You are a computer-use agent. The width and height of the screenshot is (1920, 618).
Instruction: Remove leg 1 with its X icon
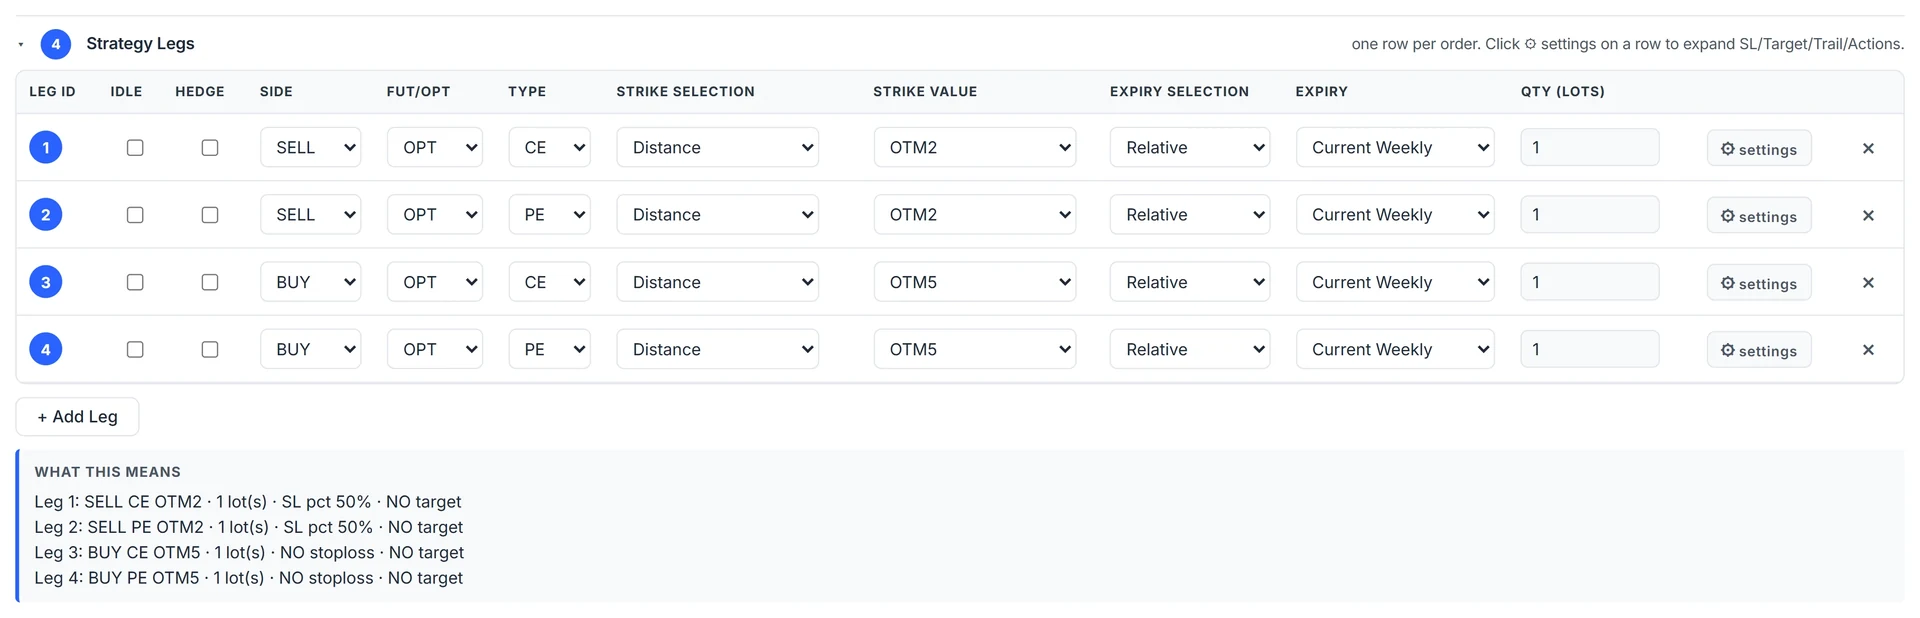pyautogui.click(x=1867, y=148)
